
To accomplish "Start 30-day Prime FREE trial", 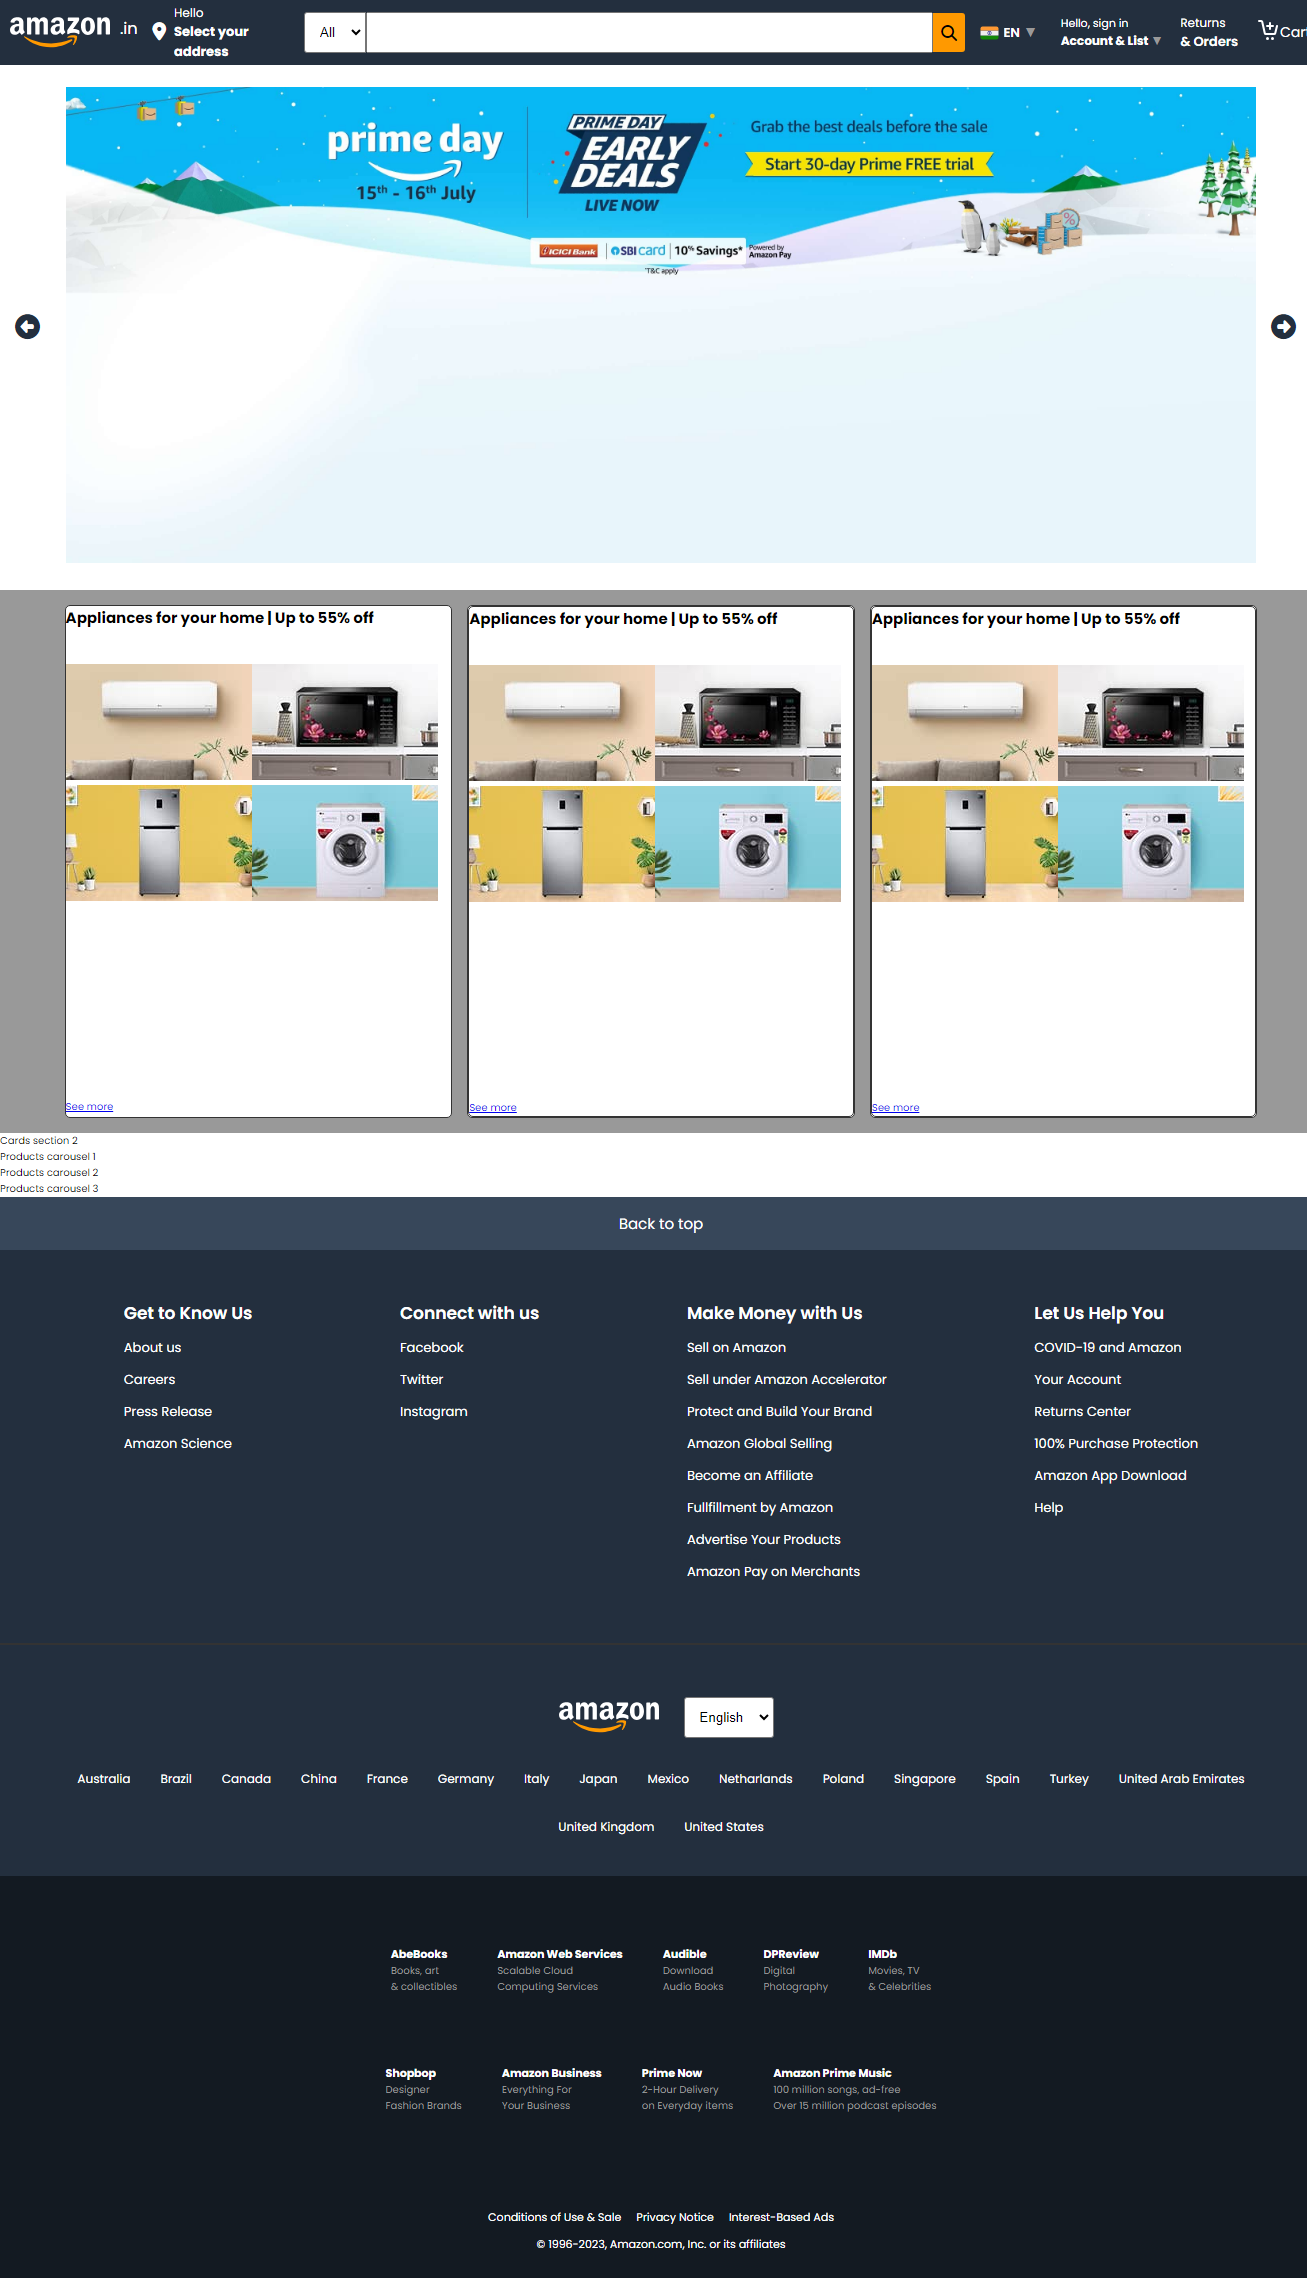I will [x=869, y=164].
